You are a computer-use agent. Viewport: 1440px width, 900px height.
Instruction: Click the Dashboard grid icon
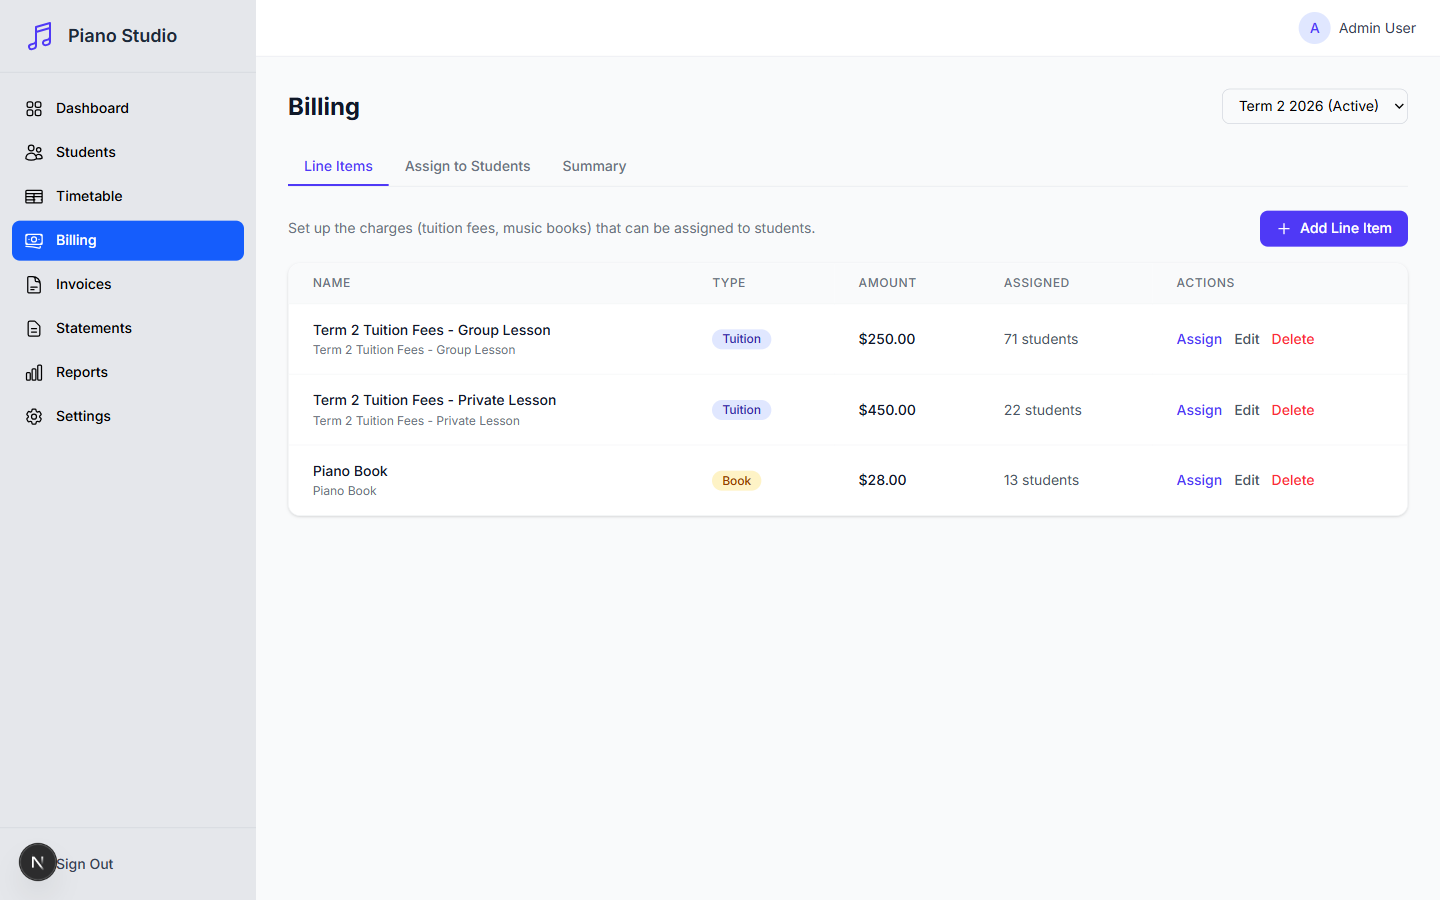coord(34,108)
